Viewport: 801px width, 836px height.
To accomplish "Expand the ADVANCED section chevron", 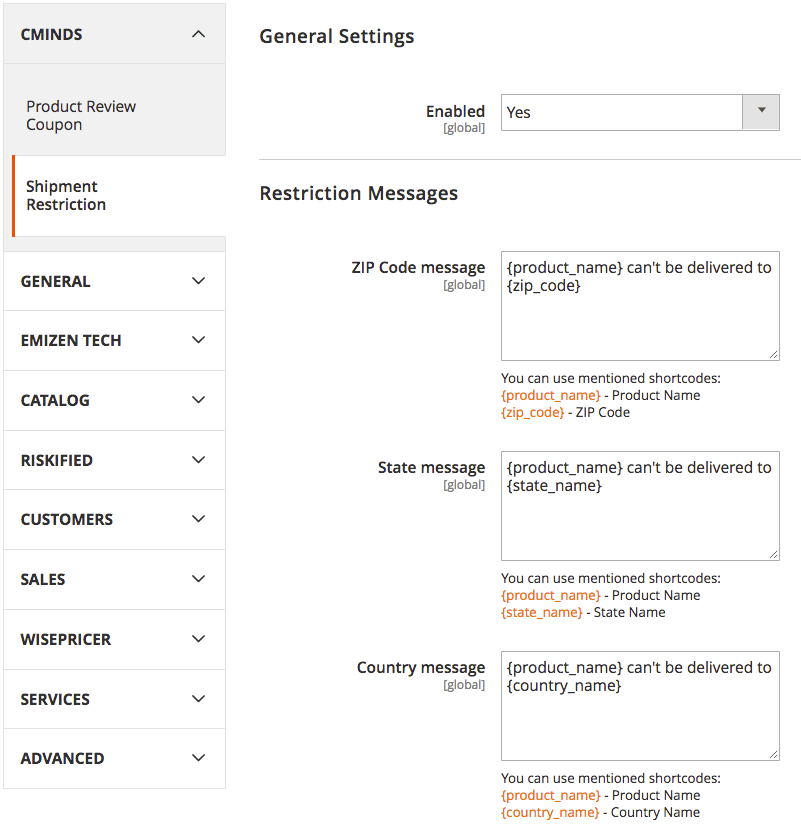I will (x=198, y=758).
